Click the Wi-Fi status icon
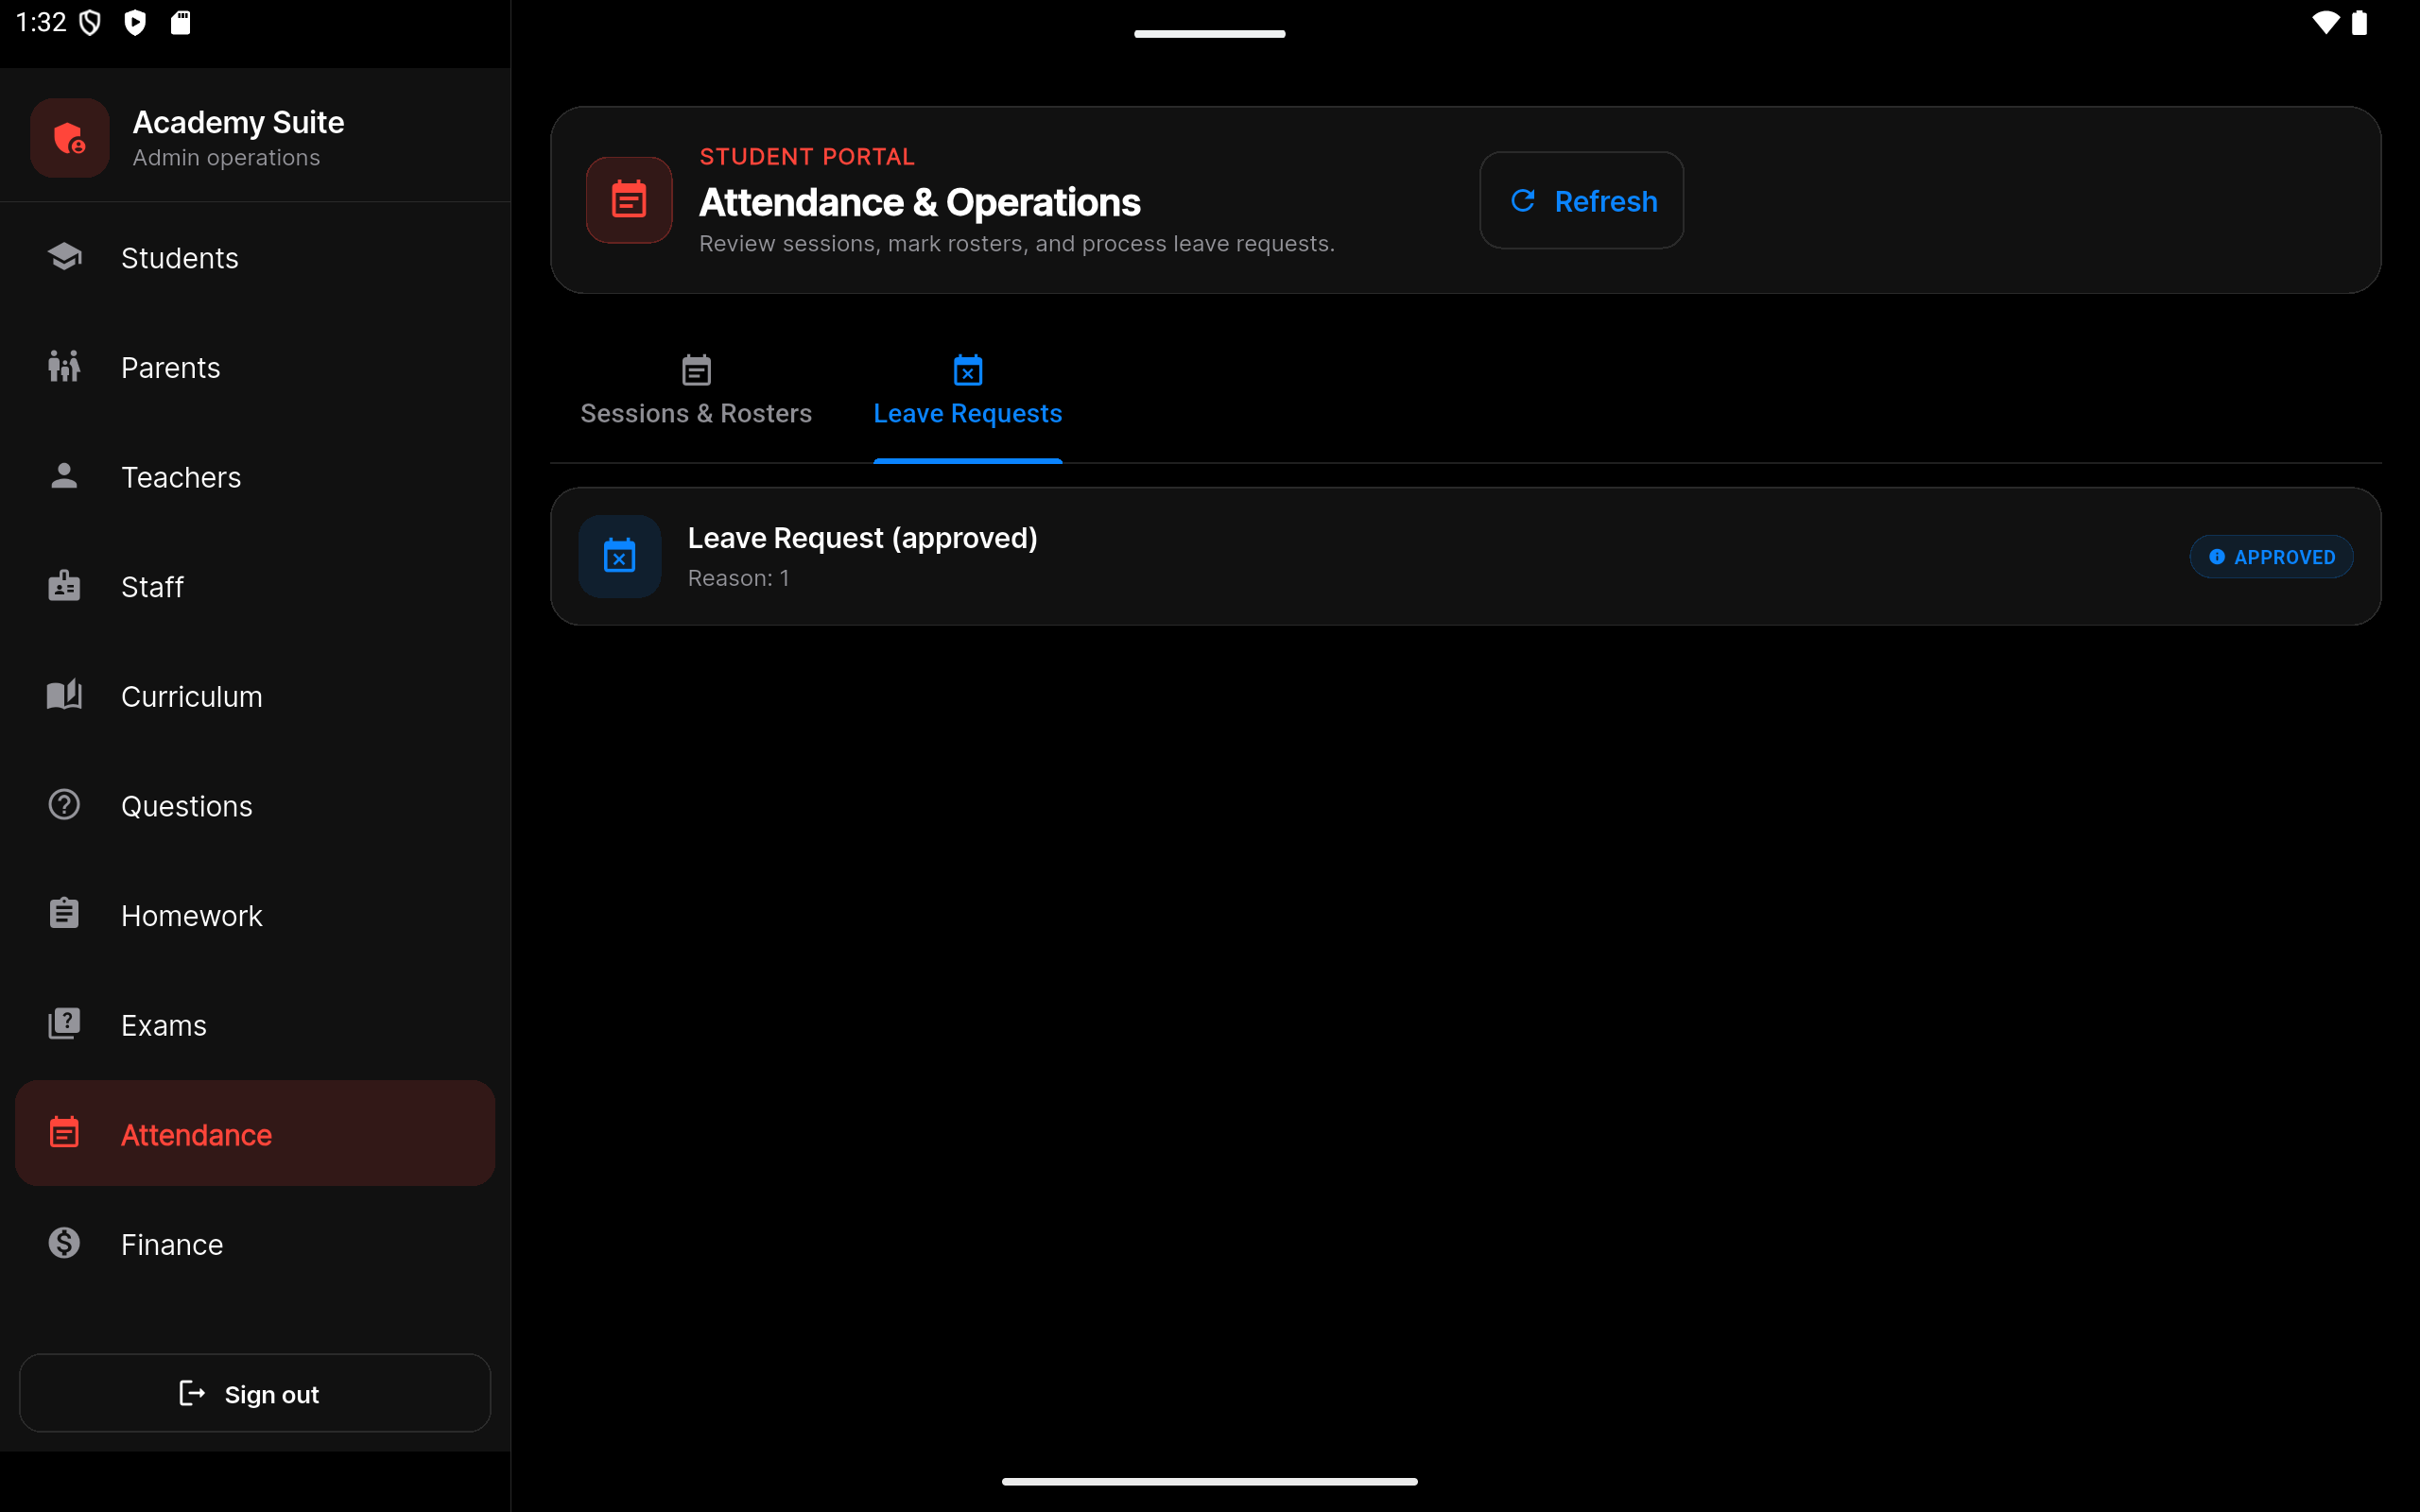Image resolution: width=2420 pixels, height=1512 pixels. pyautogui.click(x=2326, y=22)
